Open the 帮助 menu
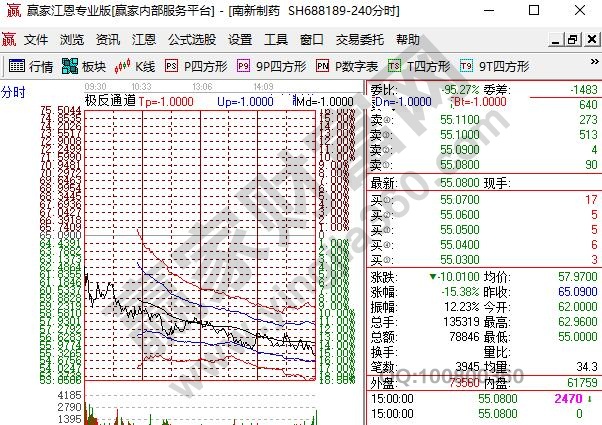602x425 pixels. [x=408, y=40]
